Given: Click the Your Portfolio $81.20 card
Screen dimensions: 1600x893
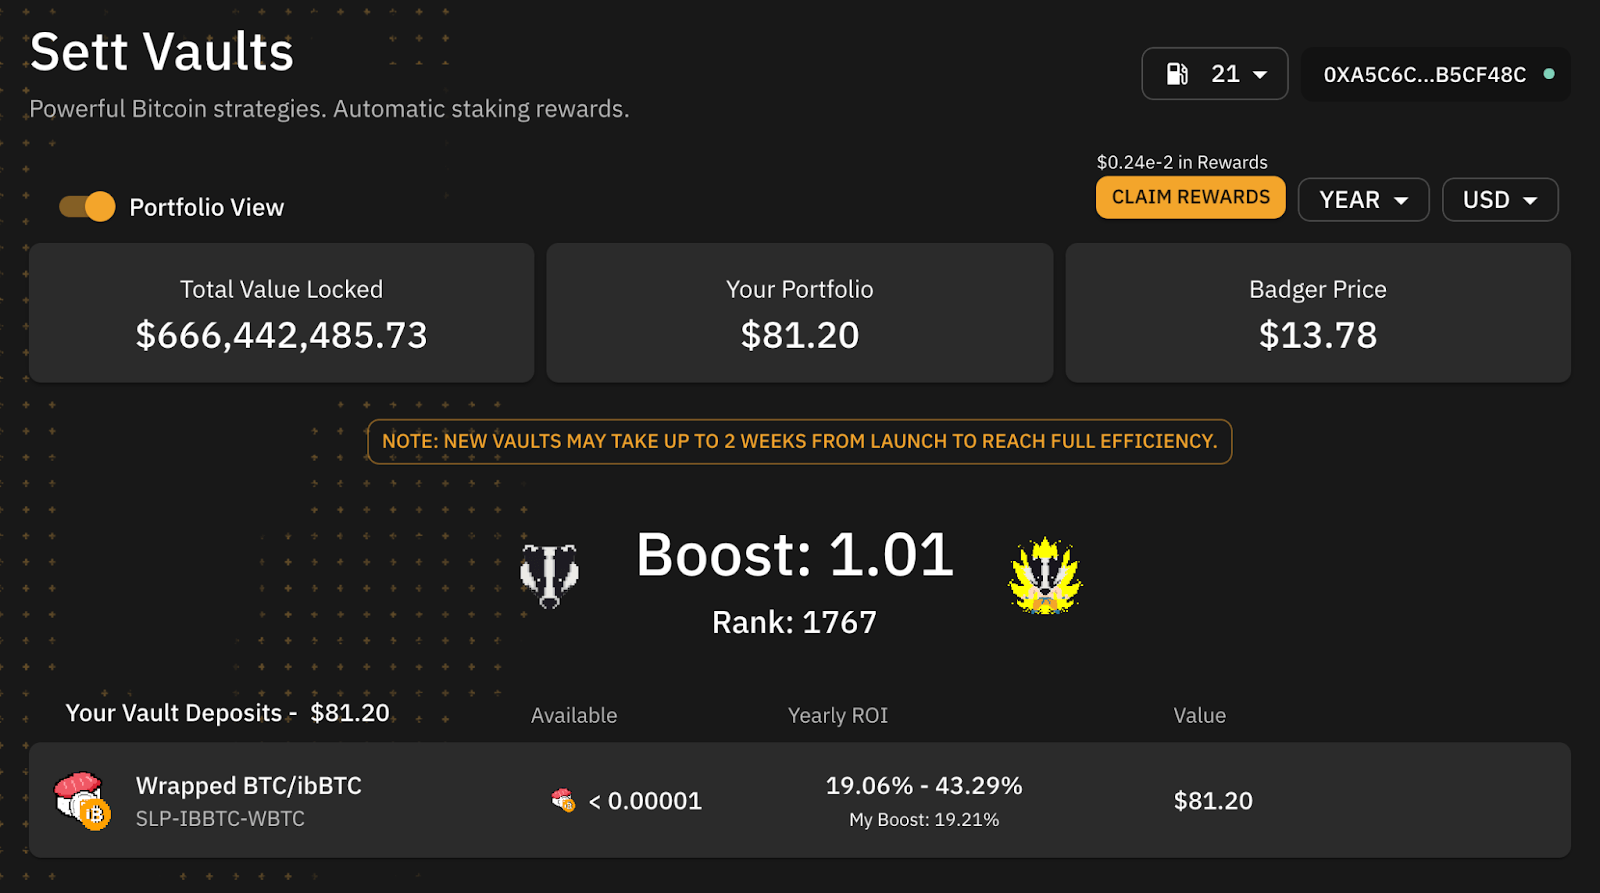Looking at the screenshot, I should coord(800,313).
